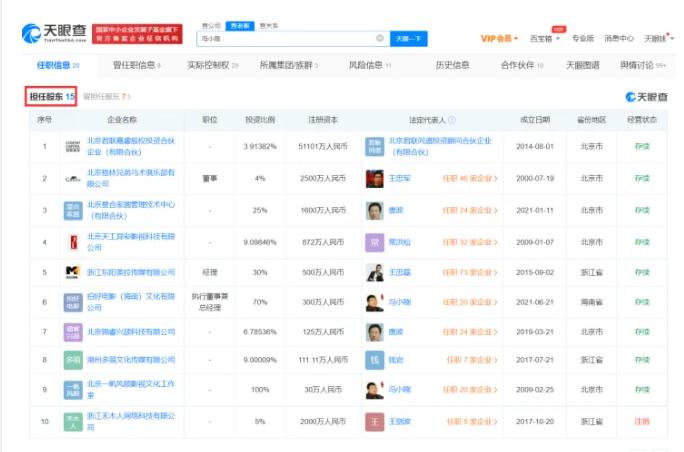Switch to the 查公司 search tab
The width and height of the screenshot is (684, 452).
pyautogui.click(x=211, y=26)
